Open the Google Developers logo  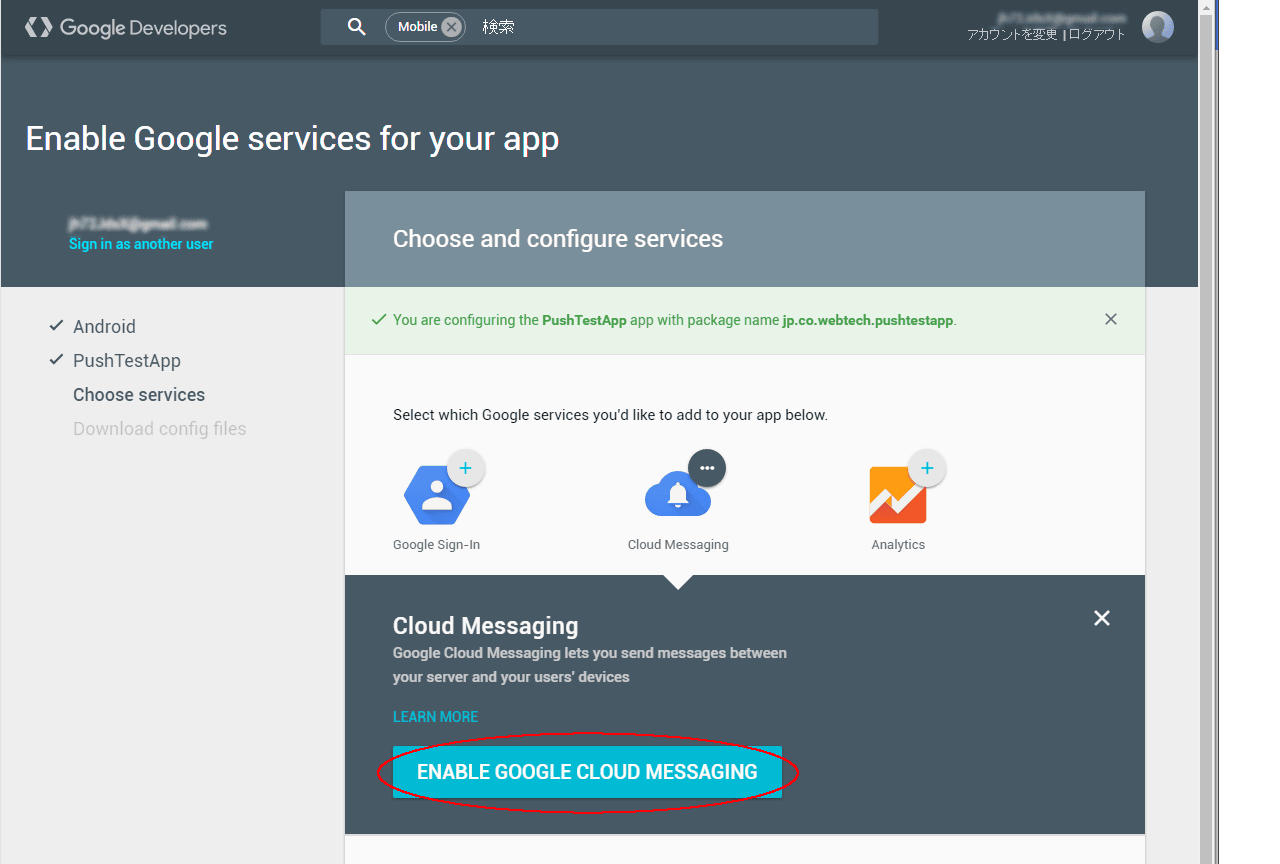point(126,28)
